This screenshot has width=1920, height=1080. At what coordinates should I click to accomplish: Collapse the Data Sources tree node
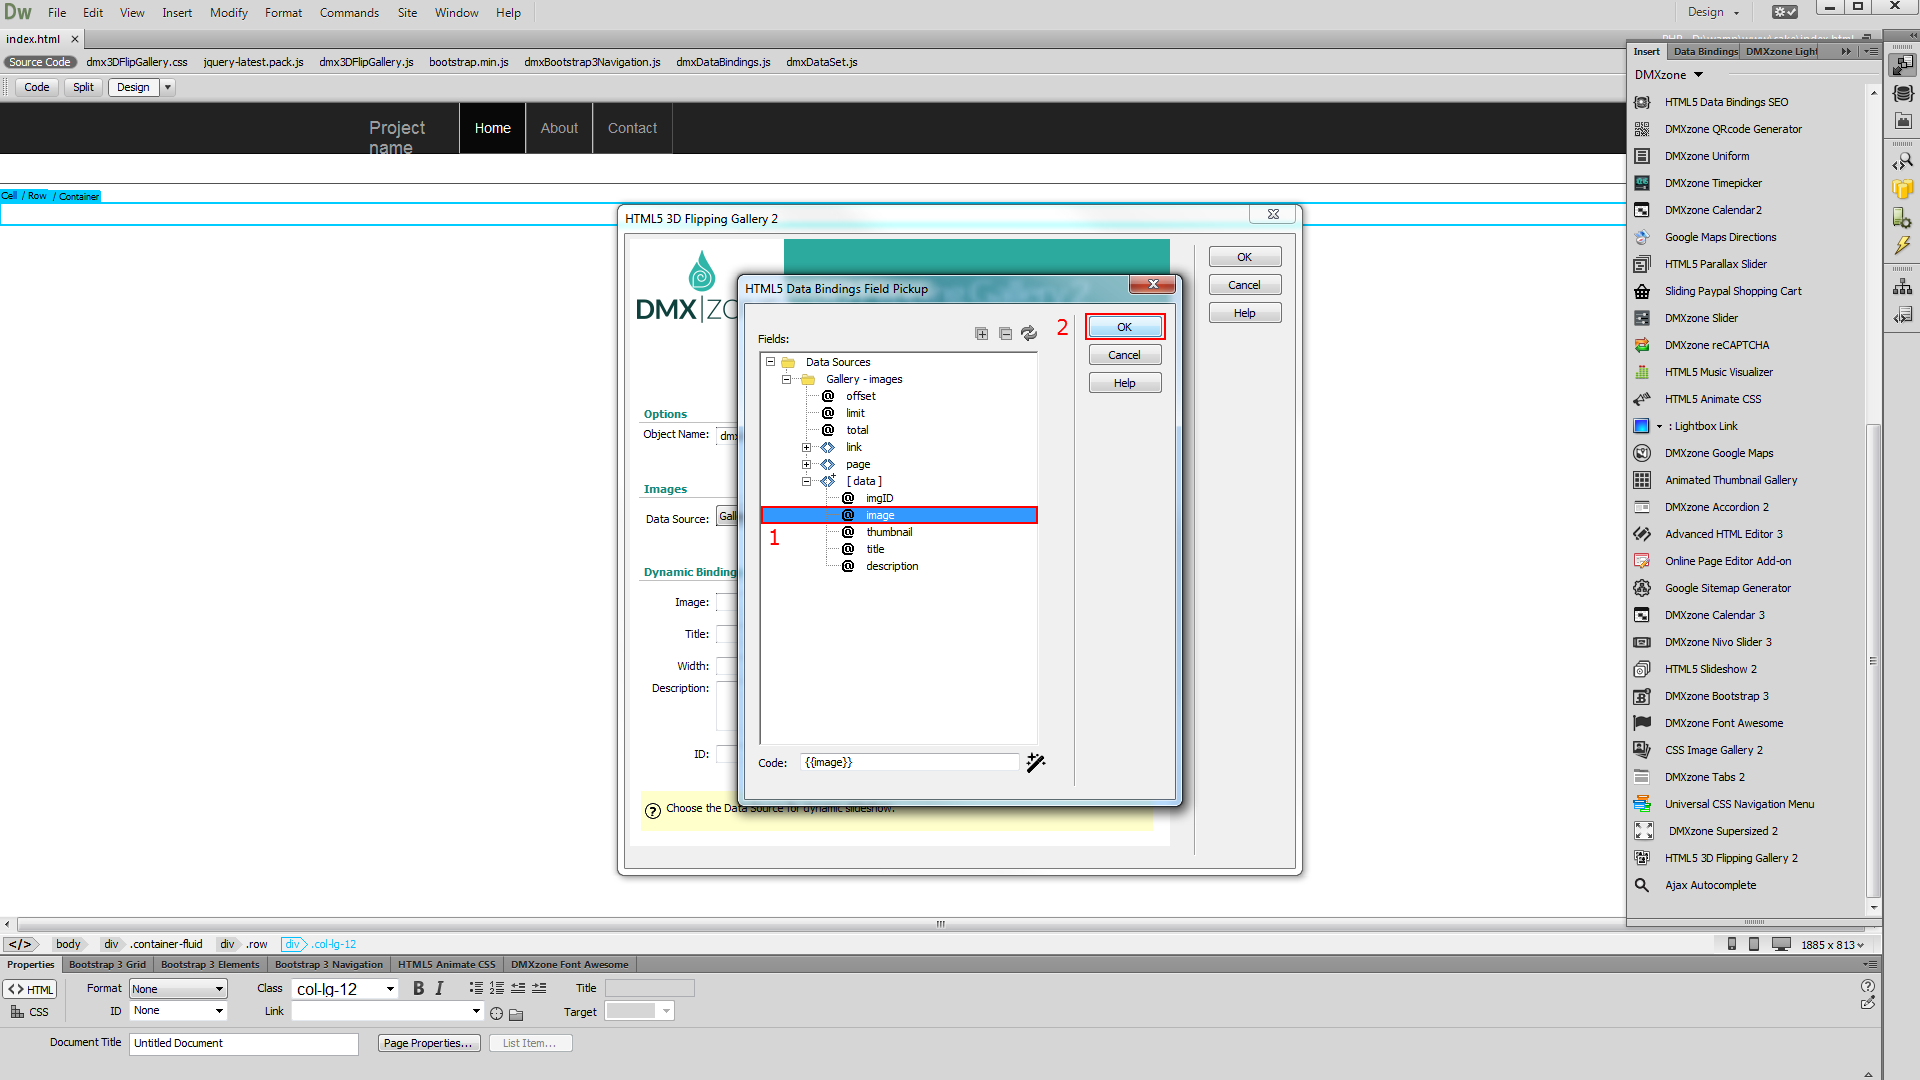(x=770, y=362)
